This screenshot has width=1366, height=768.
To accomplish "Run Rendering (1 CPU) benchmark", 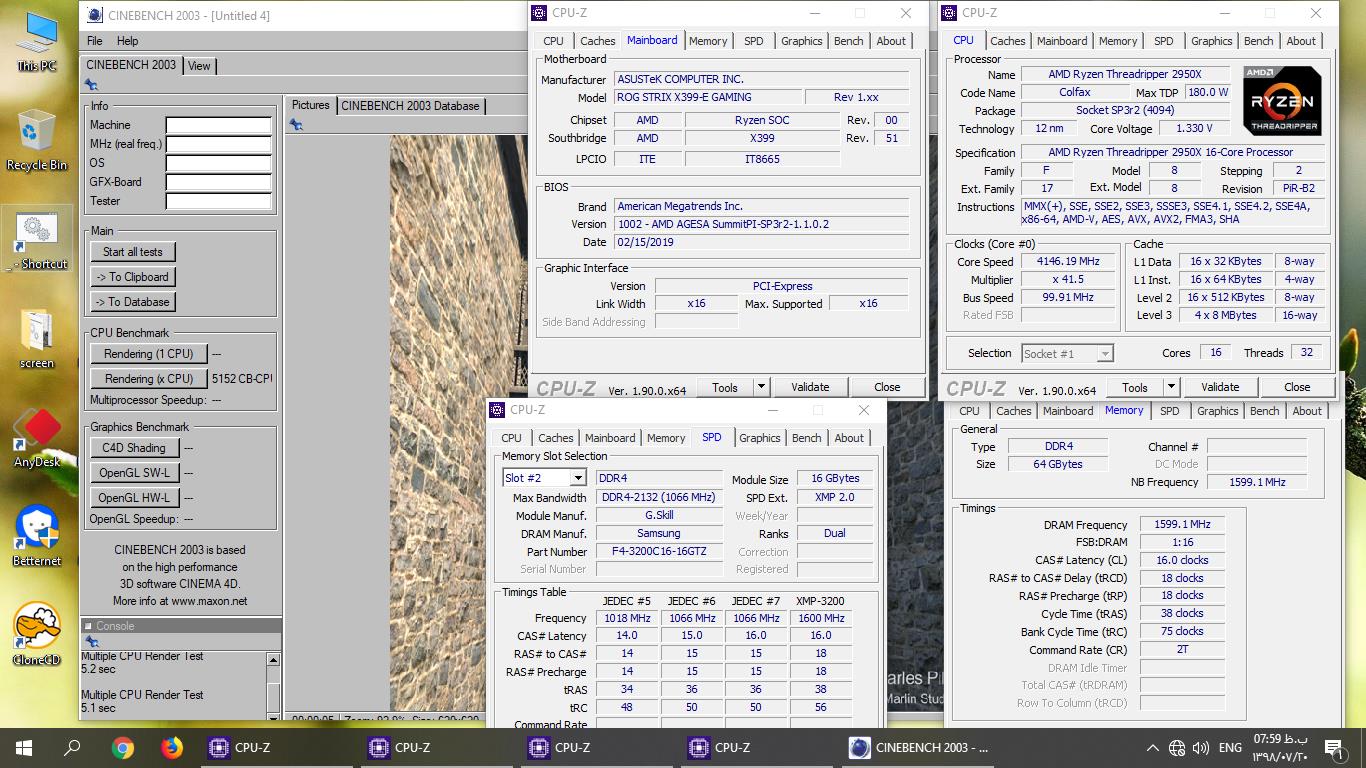I will point(149,354).
